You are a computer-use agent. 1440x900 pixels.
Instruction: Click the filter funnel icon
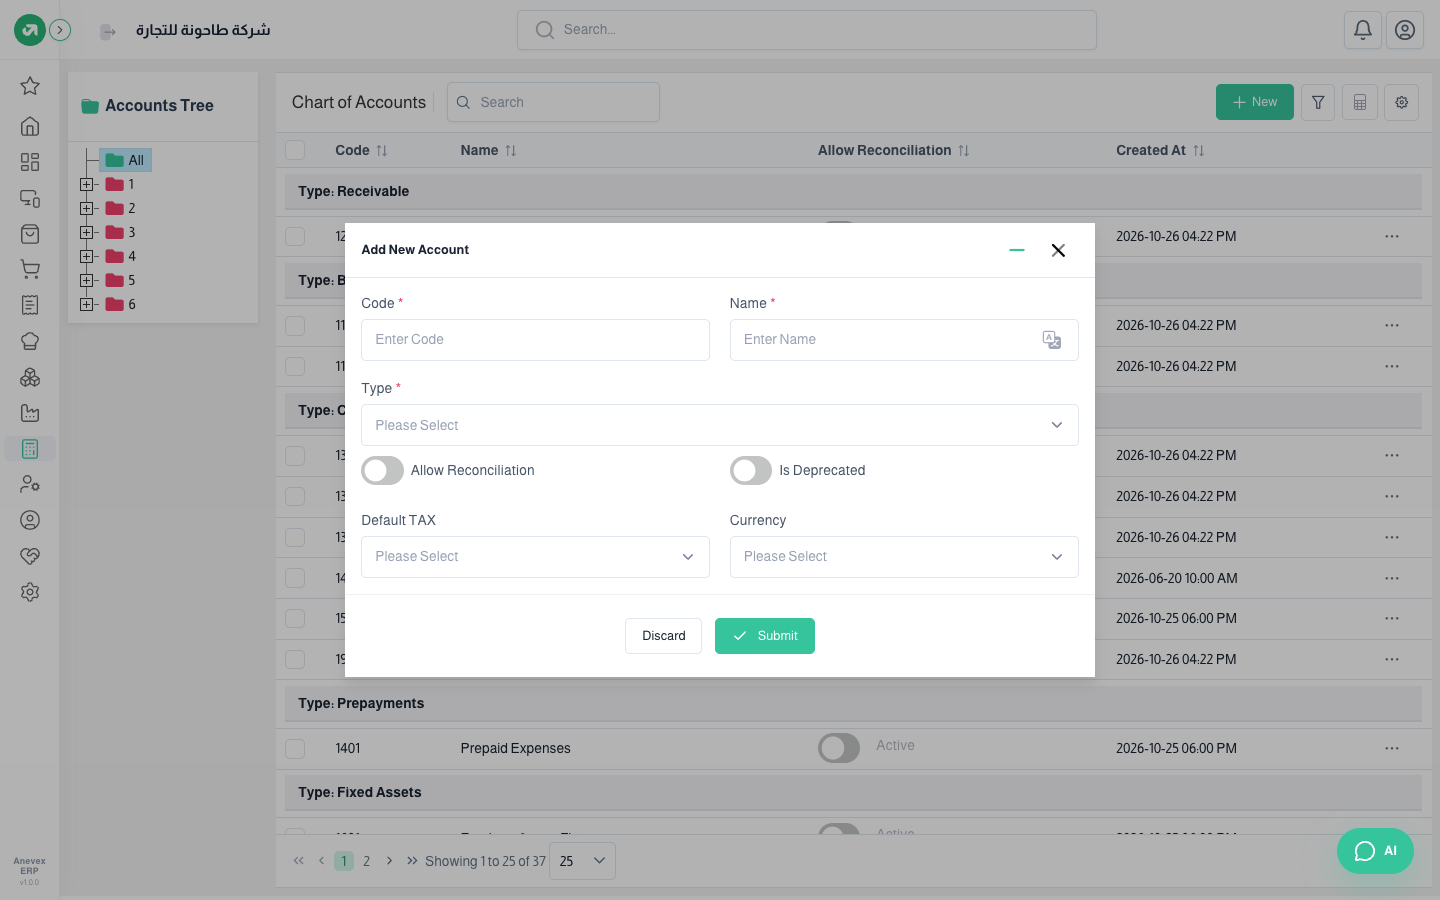(x=1318, y=102)
